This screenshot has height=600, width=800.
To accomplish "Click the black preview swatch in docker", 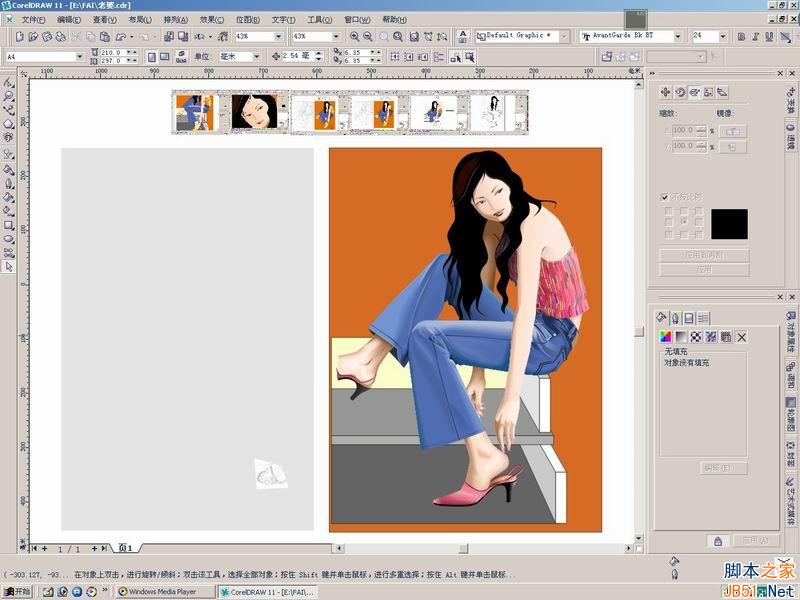I will [729, 223].
